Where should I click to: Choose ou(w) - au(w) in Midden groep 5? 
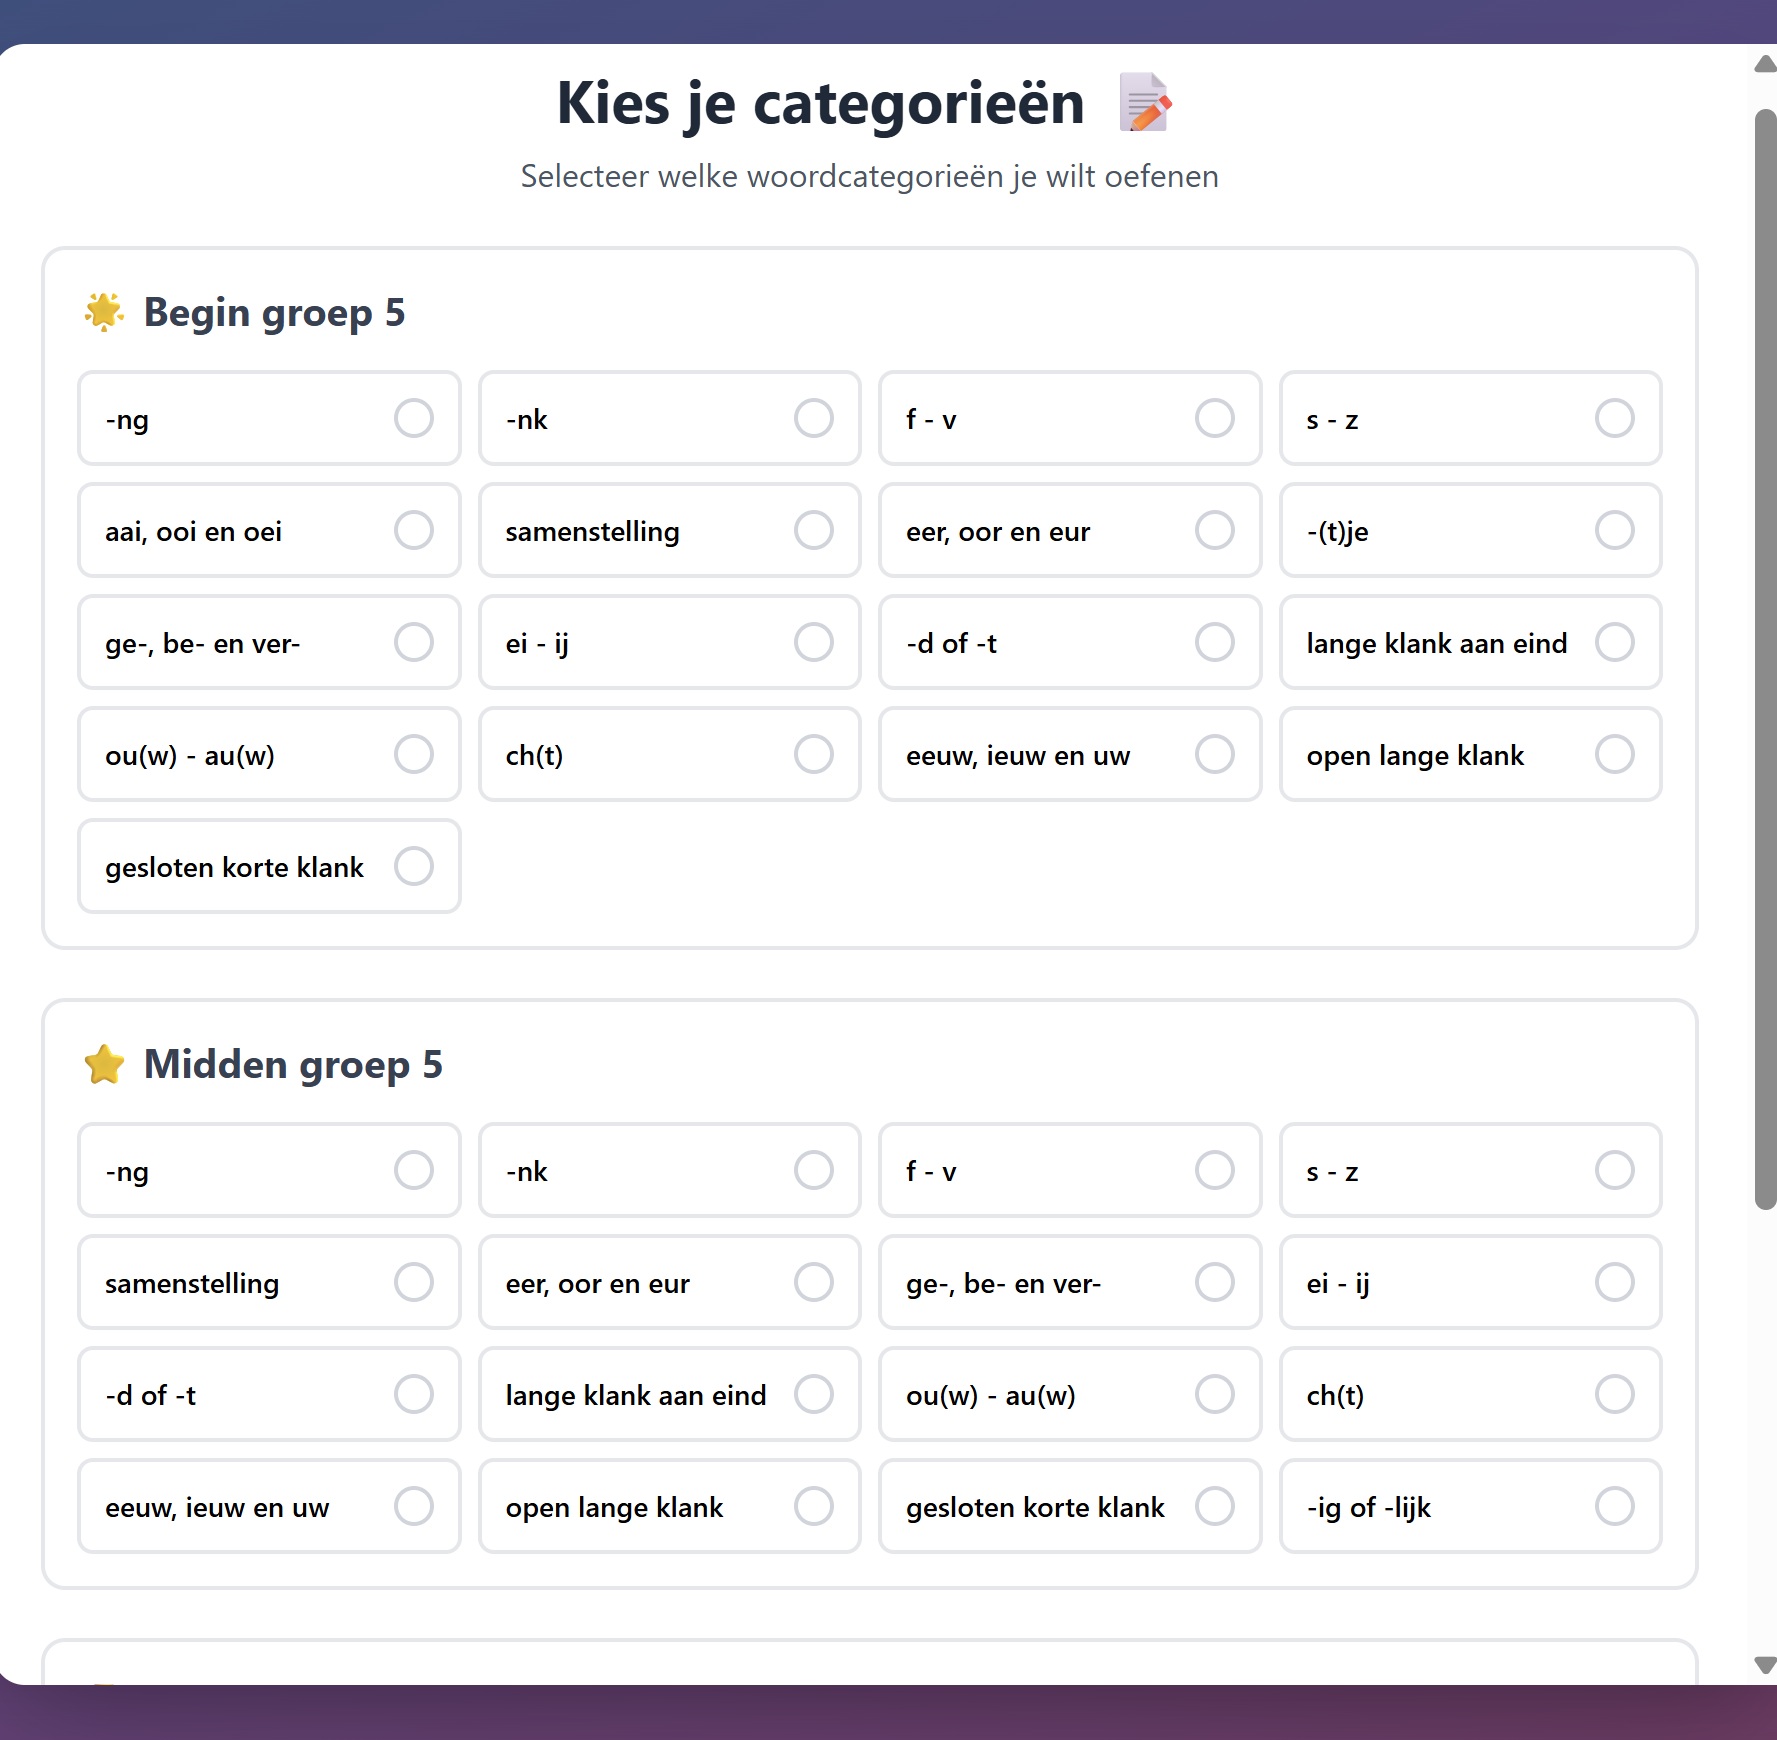[x=1070, y=1394]
